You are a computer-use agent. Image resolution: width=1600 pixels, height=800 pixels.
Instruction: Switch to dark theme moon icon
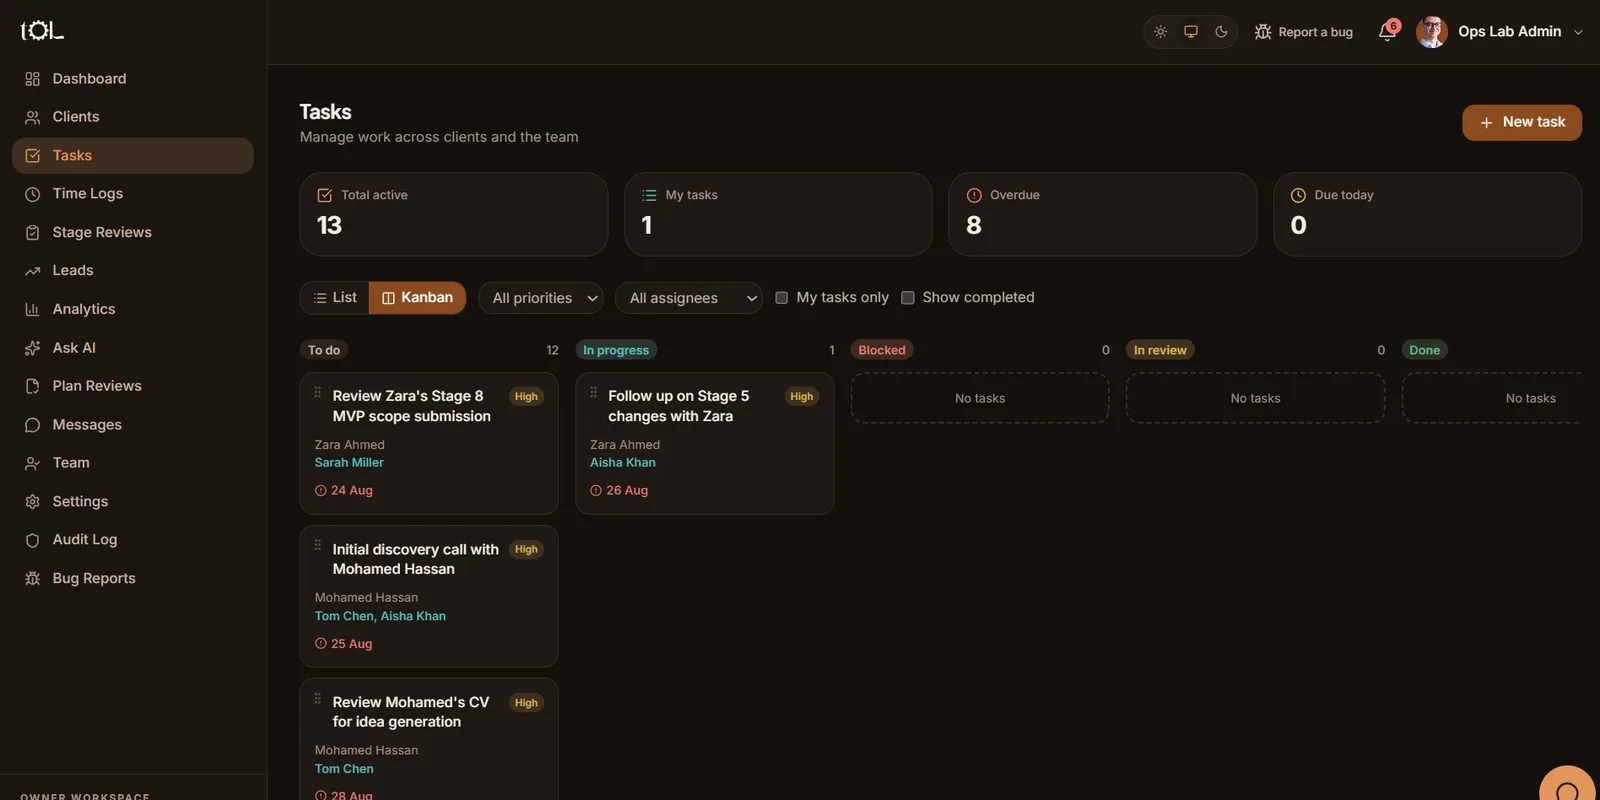1221,32
